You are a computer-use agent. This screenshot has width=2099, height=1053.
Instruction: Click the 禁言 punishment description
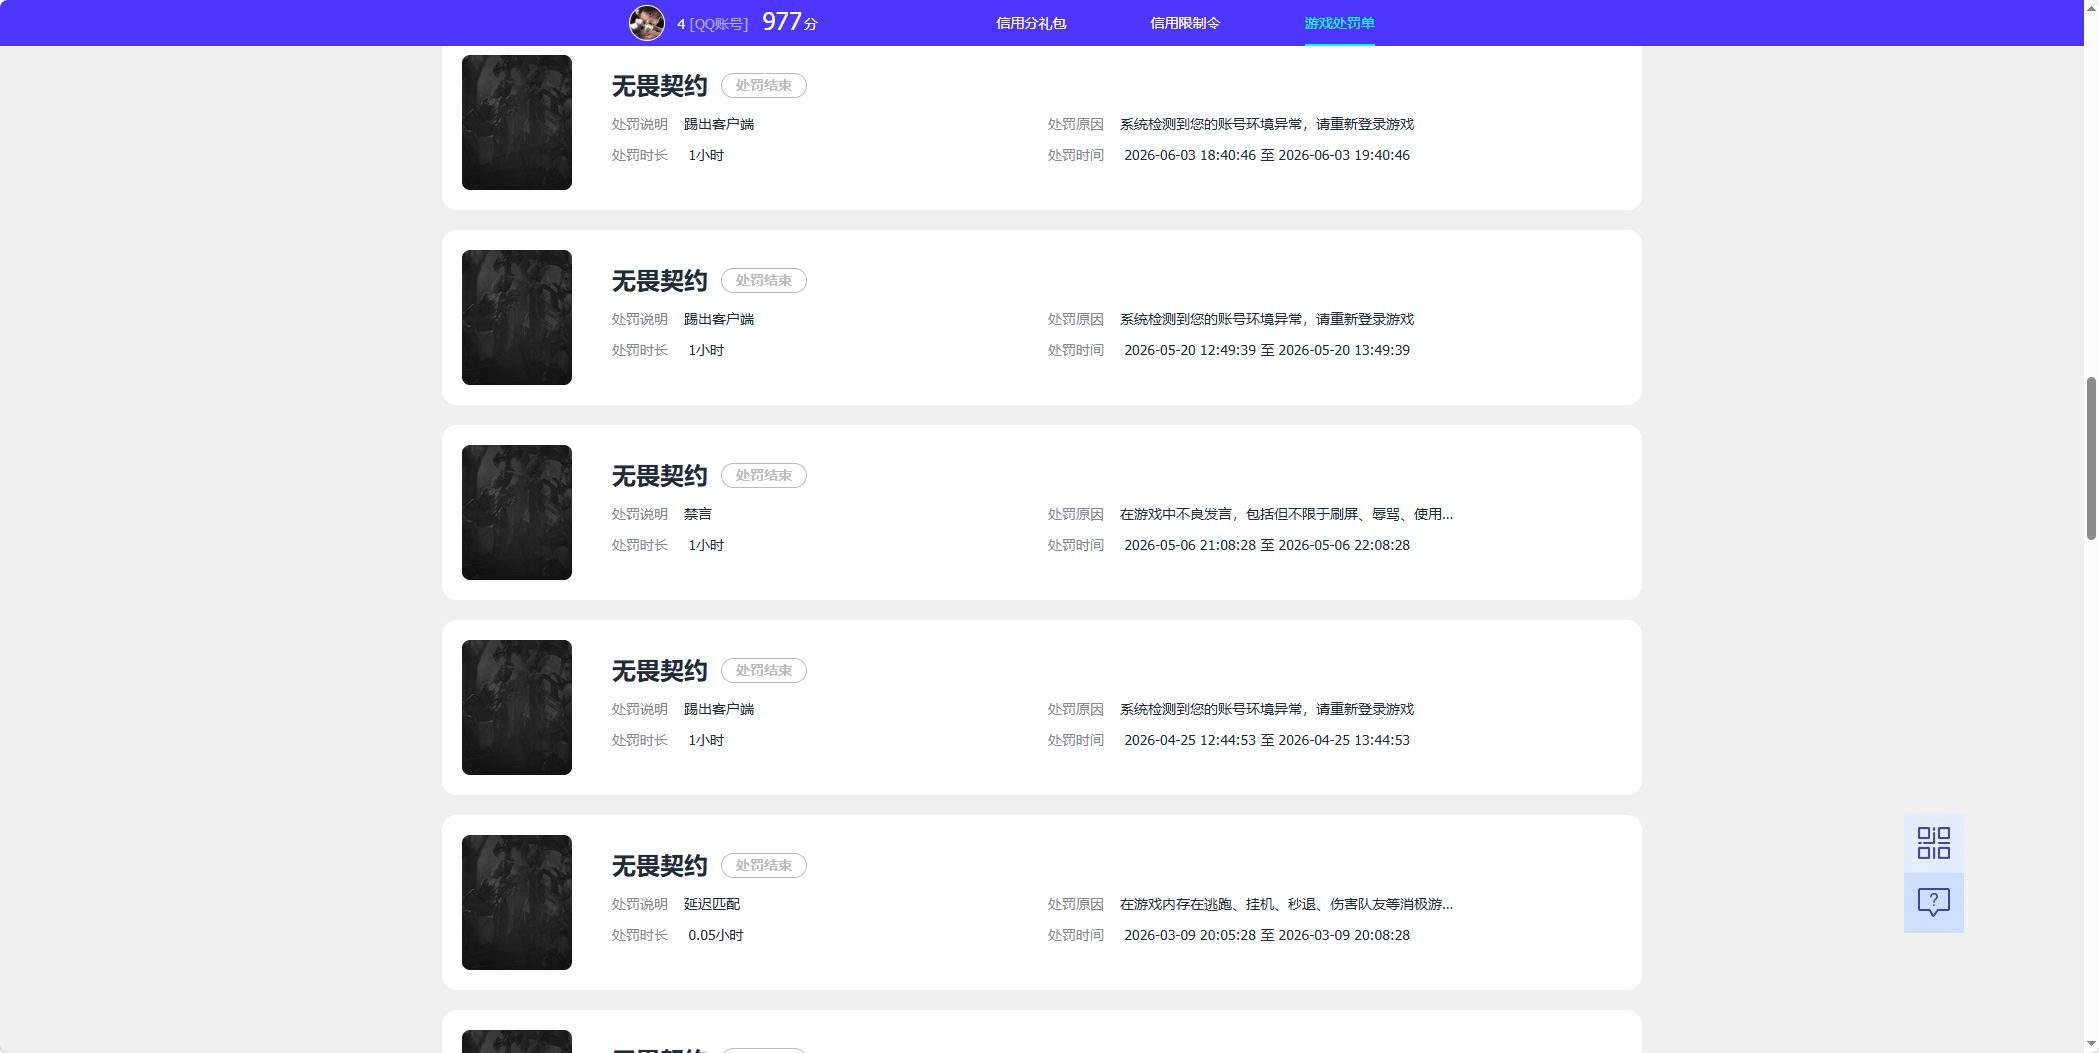698,514
